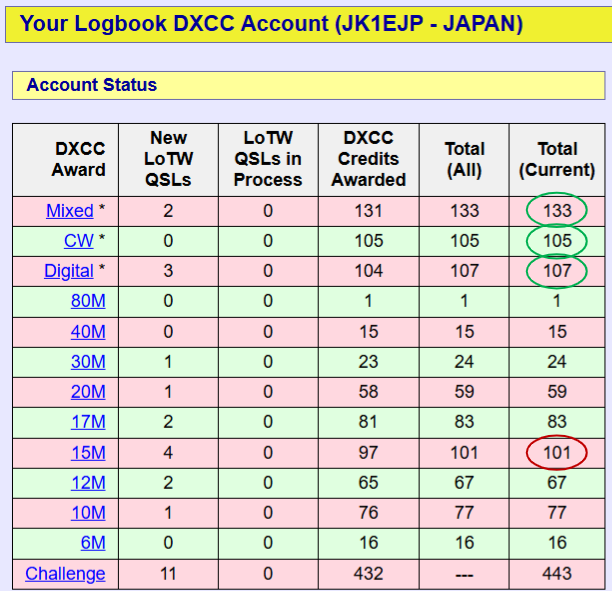Click 17M row Total (Current) value 83
The image size is (613, 591).
(557, 422)
